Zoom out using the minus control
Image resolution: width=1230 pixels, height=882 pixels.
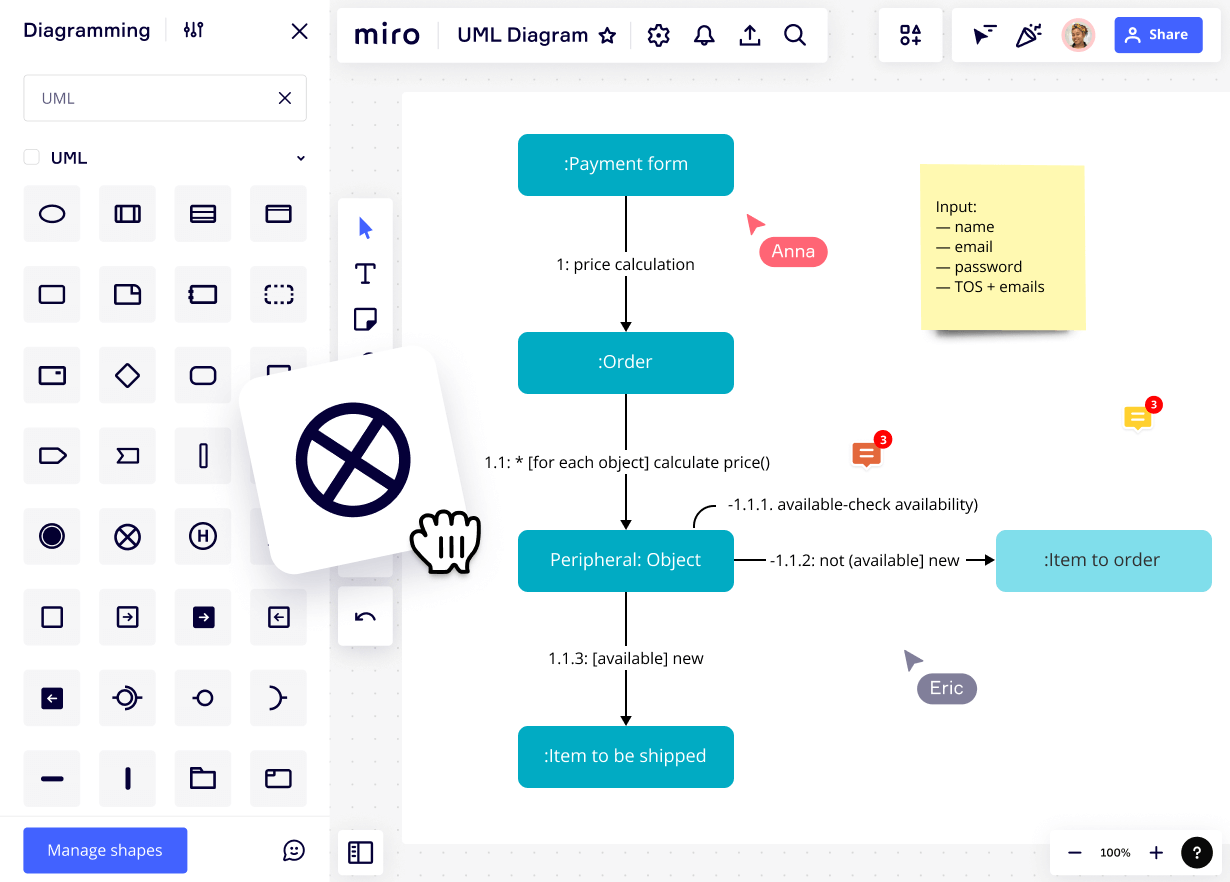coord(1074,852)
